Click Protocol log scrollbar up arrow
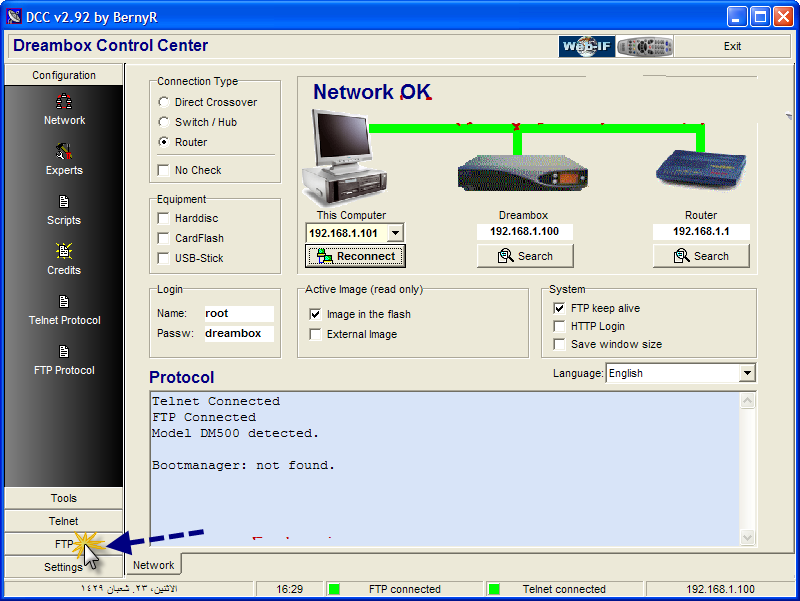 [x=747, y=400]
